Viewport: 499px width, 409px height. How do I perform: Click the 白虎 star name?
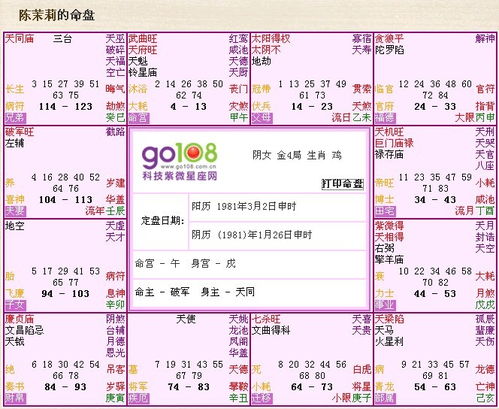coord(362,369)
